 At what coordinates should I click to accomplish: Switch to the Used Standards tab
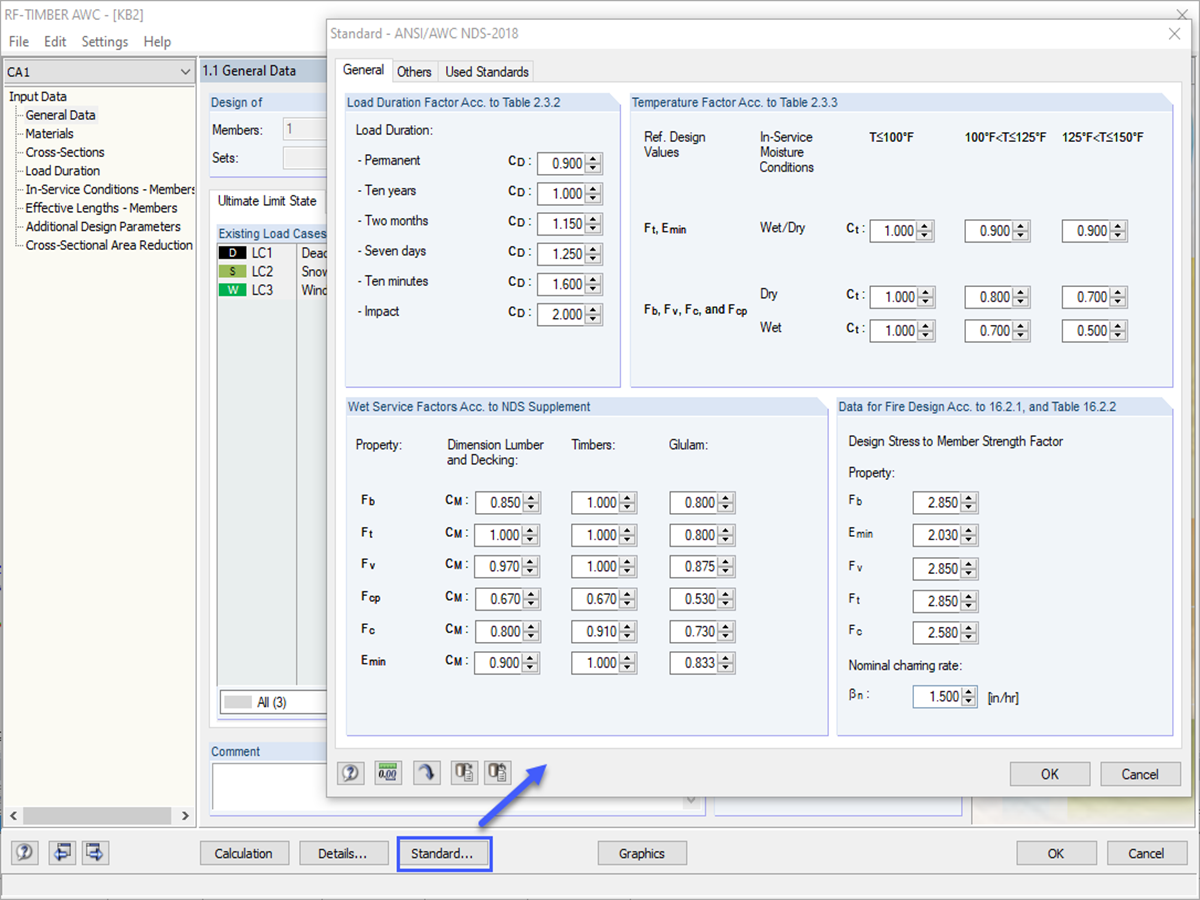[487, 71]
